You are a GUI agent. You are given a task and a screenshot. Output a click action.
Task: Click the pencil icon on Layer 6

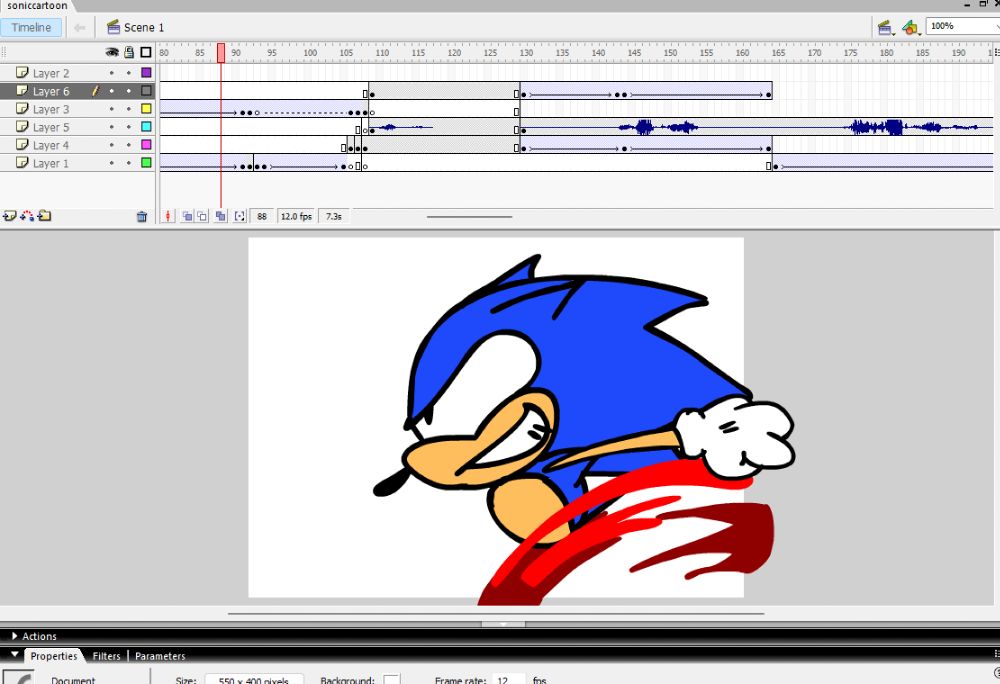click(96, 91)
